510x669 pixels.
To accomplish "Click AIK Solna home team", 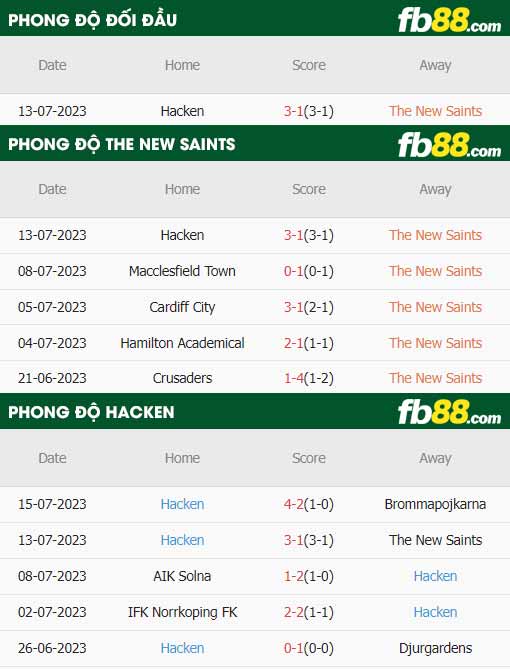I will tap(182, 576).
